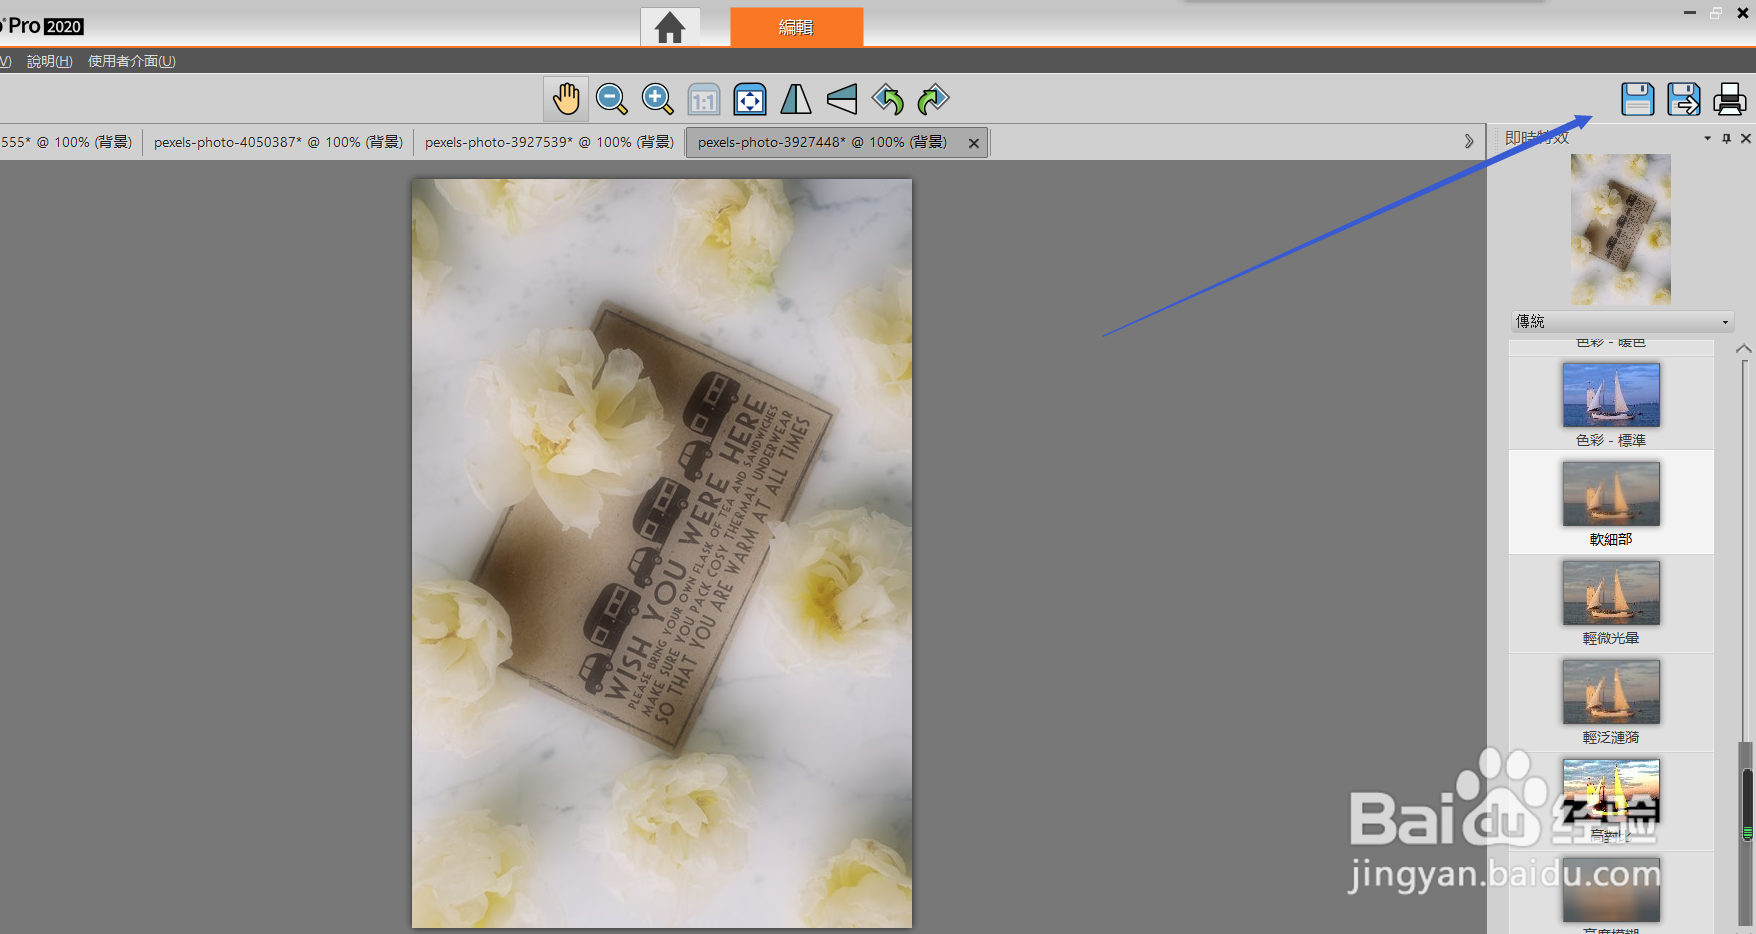The height and width of the screenshot is (934, 1756).
Task: Apply the 輕微光暈 effect thumbnail
Action: point(1611,593)
